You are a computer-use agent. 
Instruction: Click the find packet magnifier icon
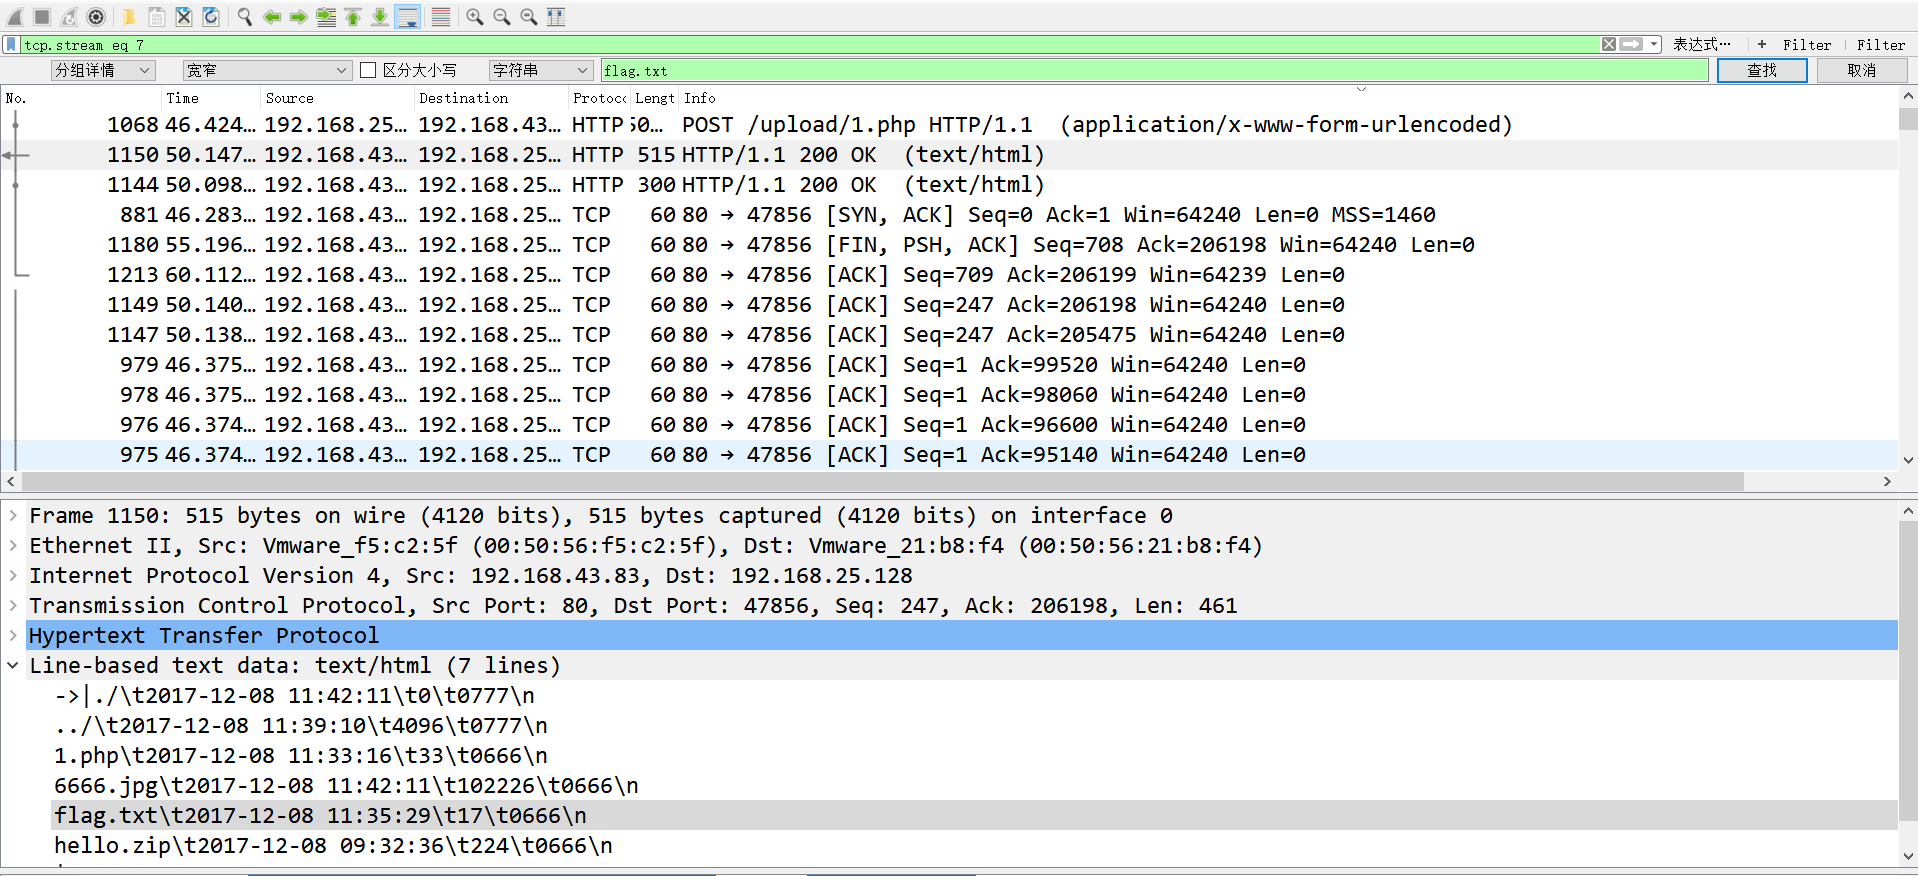[245, 17]
